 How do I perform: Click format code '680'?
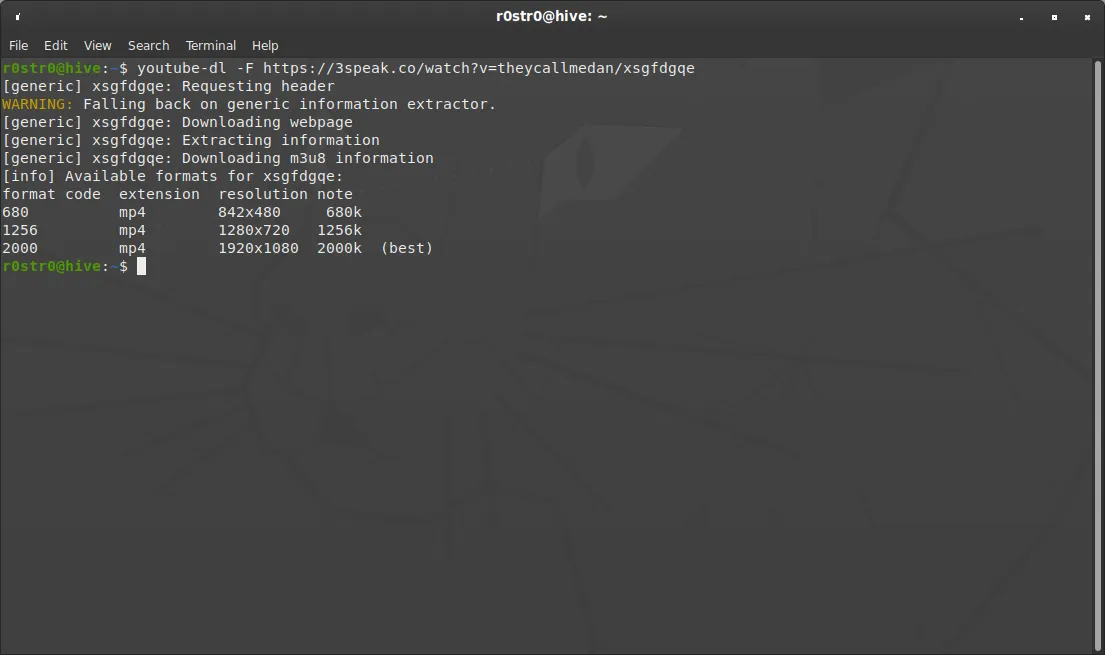tap(16, 212)
